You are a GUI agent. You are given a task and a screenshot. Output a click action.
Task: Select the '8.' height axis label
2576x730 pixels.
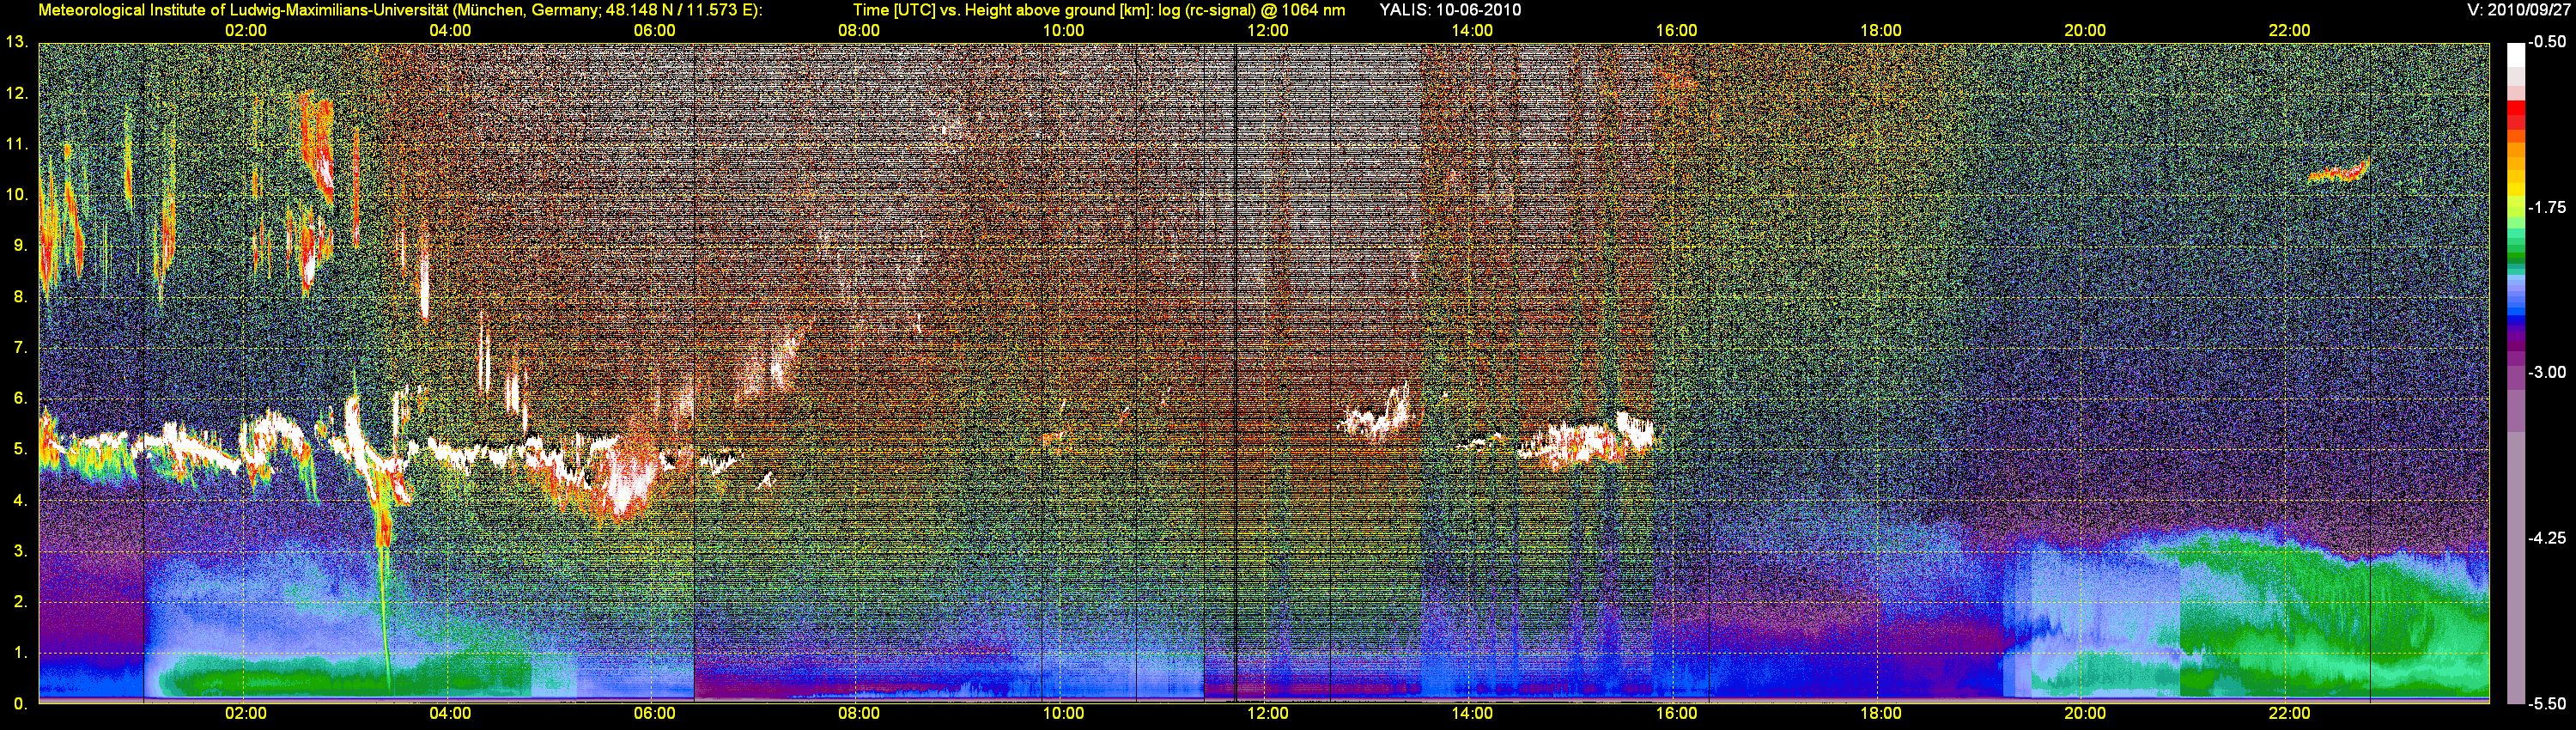pos(20,297)
